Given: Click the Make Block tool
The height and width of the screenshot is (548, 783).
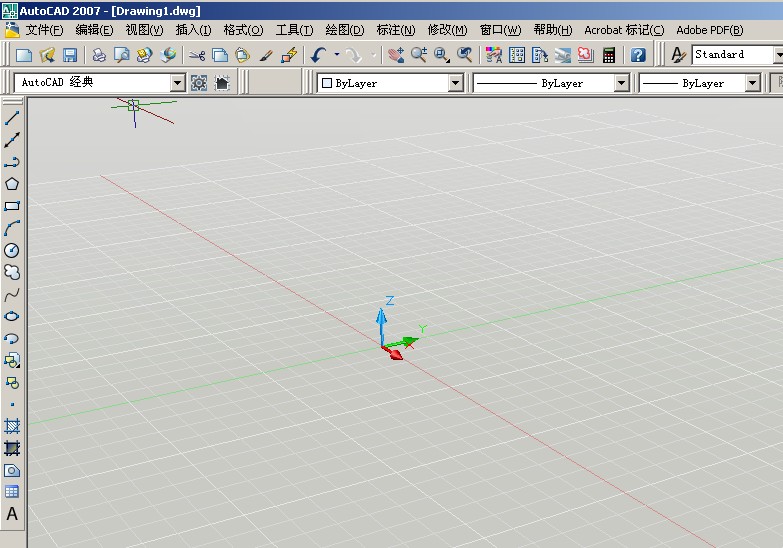Looking at the screenshot, I should pyautogui.click(x=12, y=383).
